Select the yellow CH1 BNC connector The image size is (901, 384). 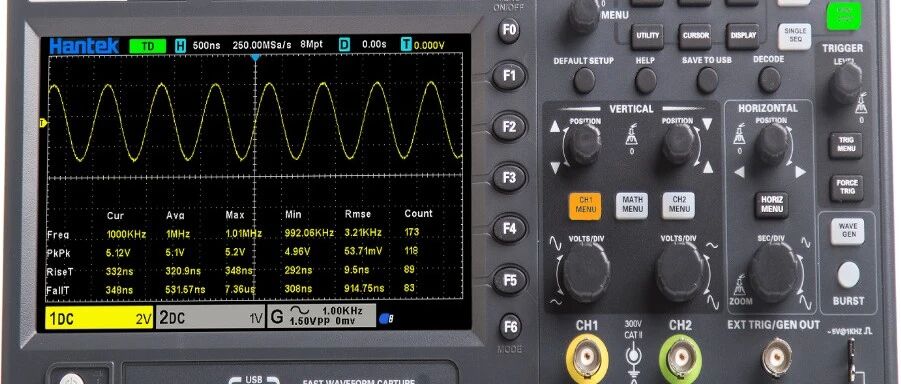[x=587, y=358]
